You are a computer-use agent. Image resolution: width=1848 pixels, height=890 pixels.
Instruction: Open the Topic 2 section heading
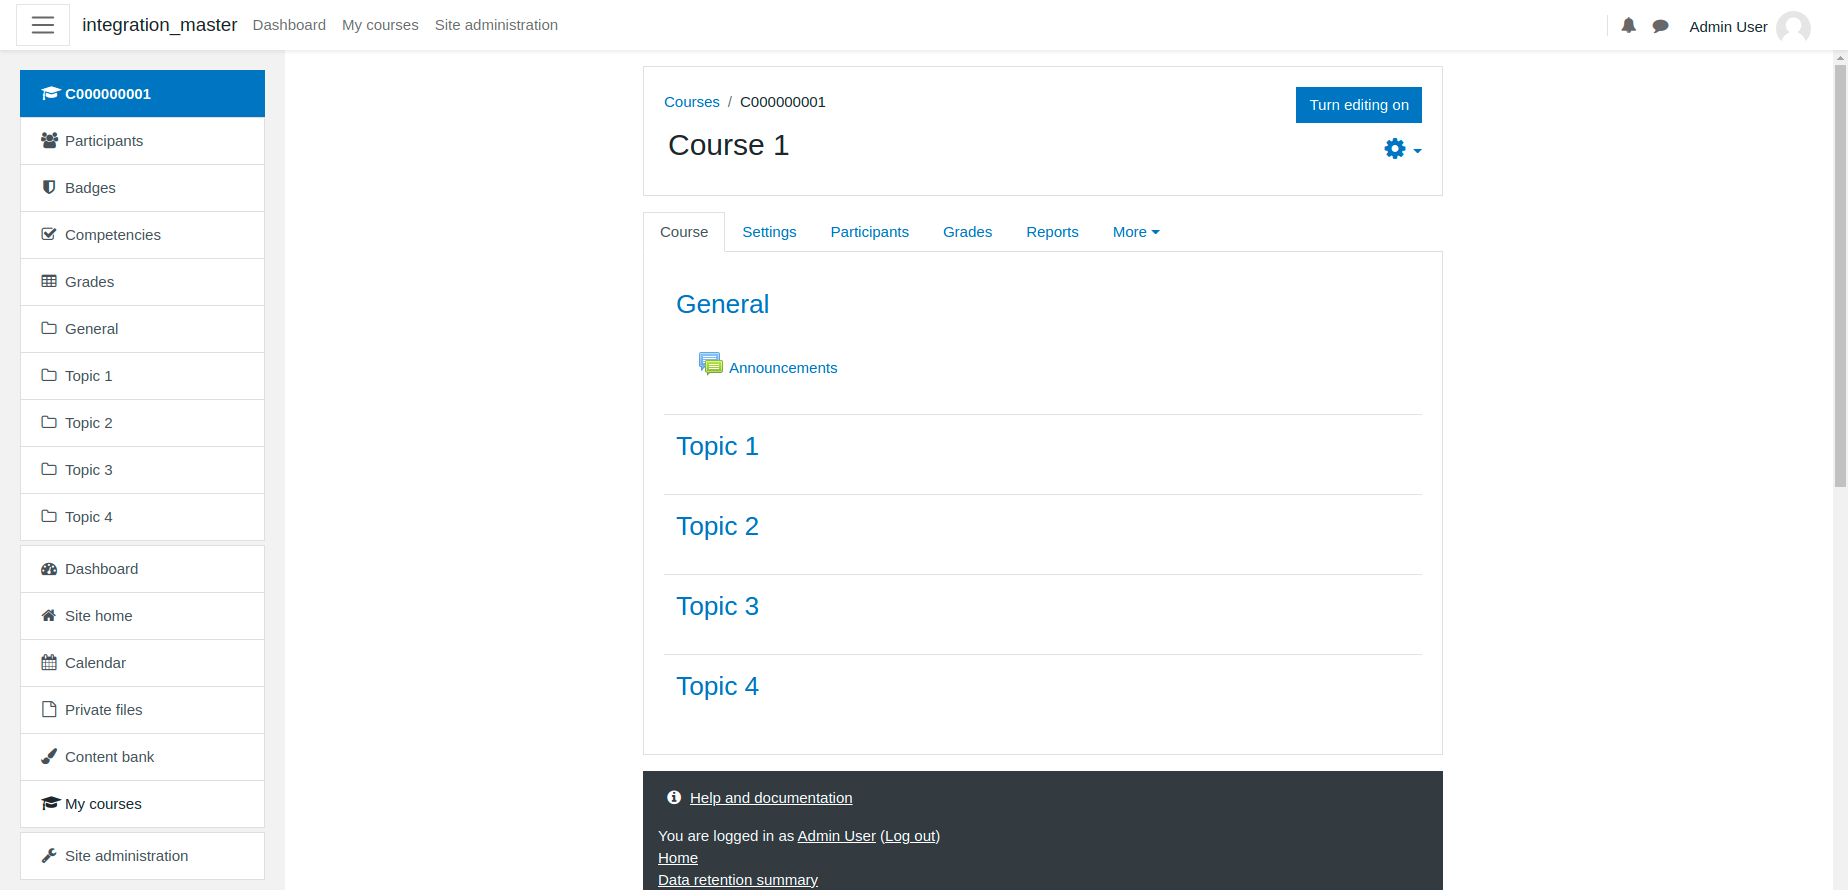click(x=717, y=526)
